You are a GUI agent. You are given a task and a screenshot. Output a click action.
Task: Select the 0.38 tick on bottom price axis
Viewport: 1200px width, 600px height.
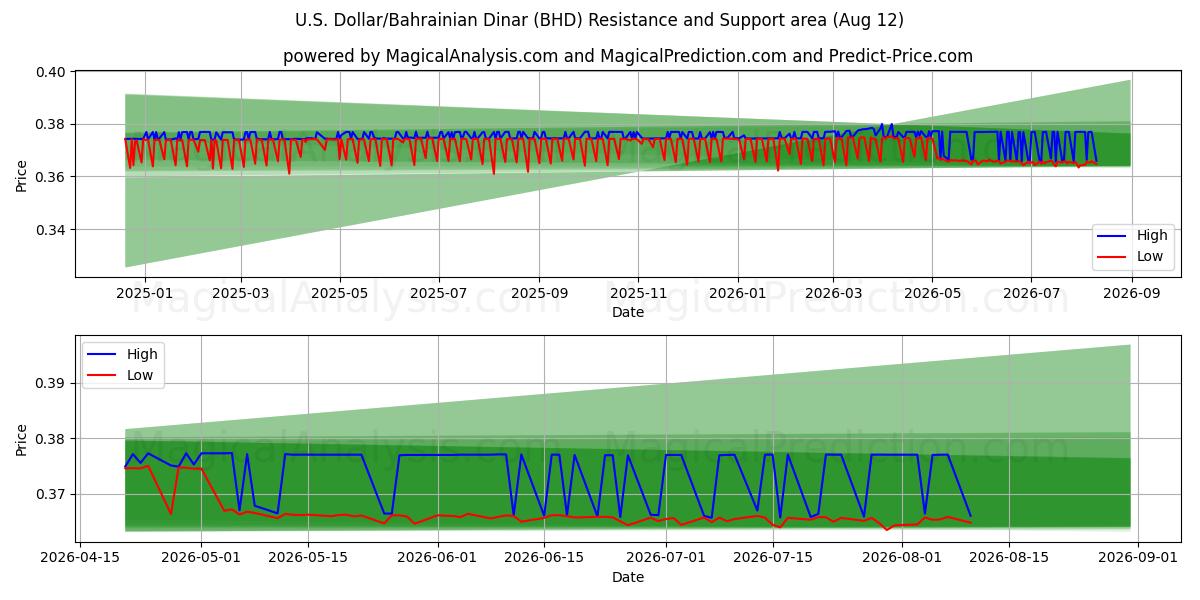[52, 439]
